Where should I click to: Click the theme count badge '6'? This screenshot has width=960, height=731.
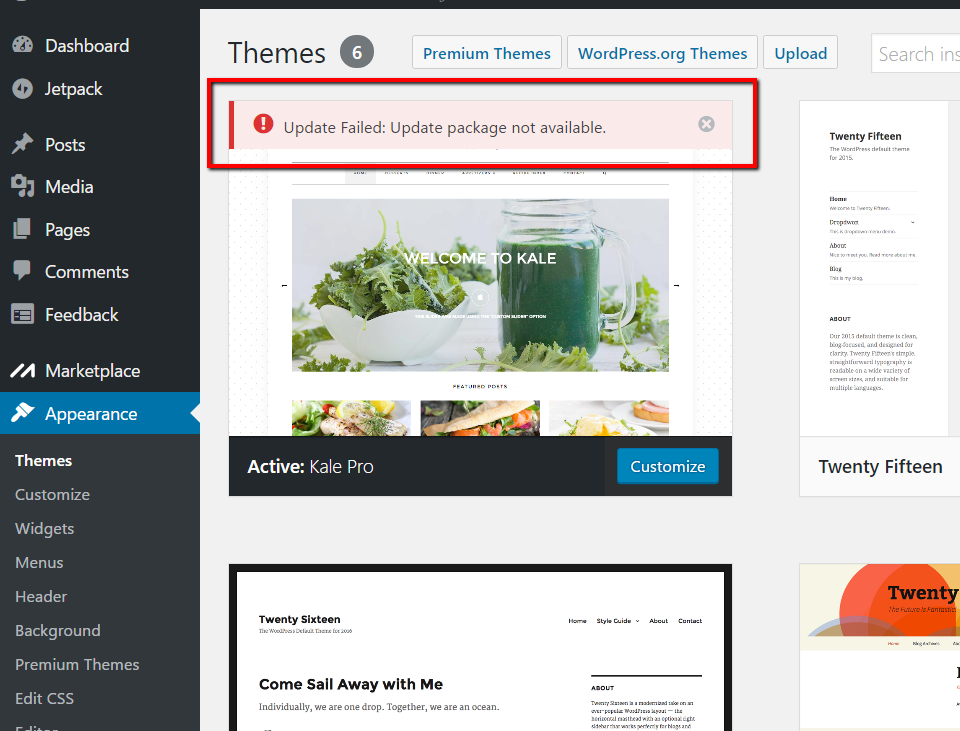357,52
